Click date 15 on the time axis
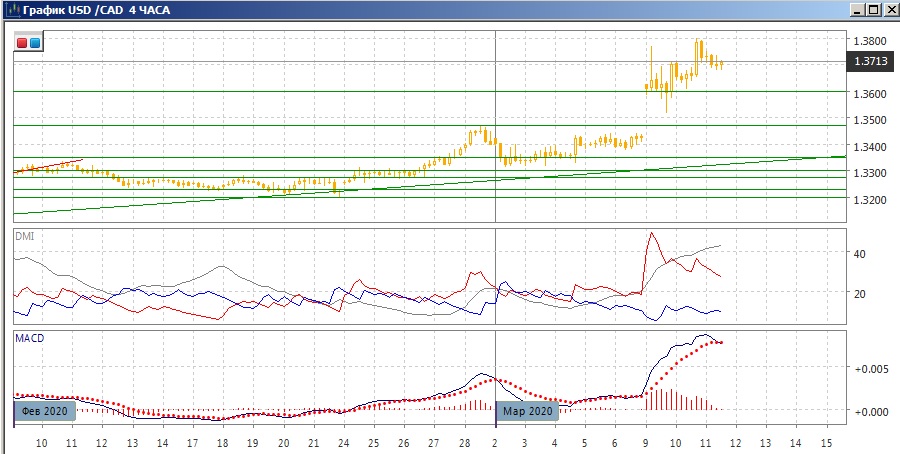This screenshot has height=454, width=900. (825, 442)
